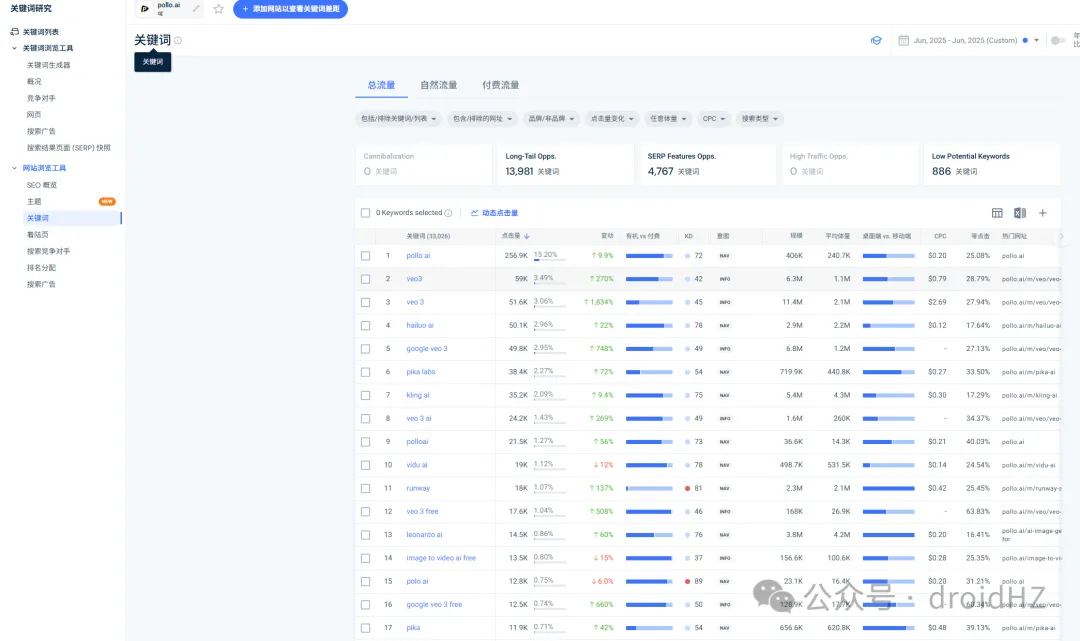Switch to the 付费流量 tab
1080x641 pixels.
click(x=500, y=85)
